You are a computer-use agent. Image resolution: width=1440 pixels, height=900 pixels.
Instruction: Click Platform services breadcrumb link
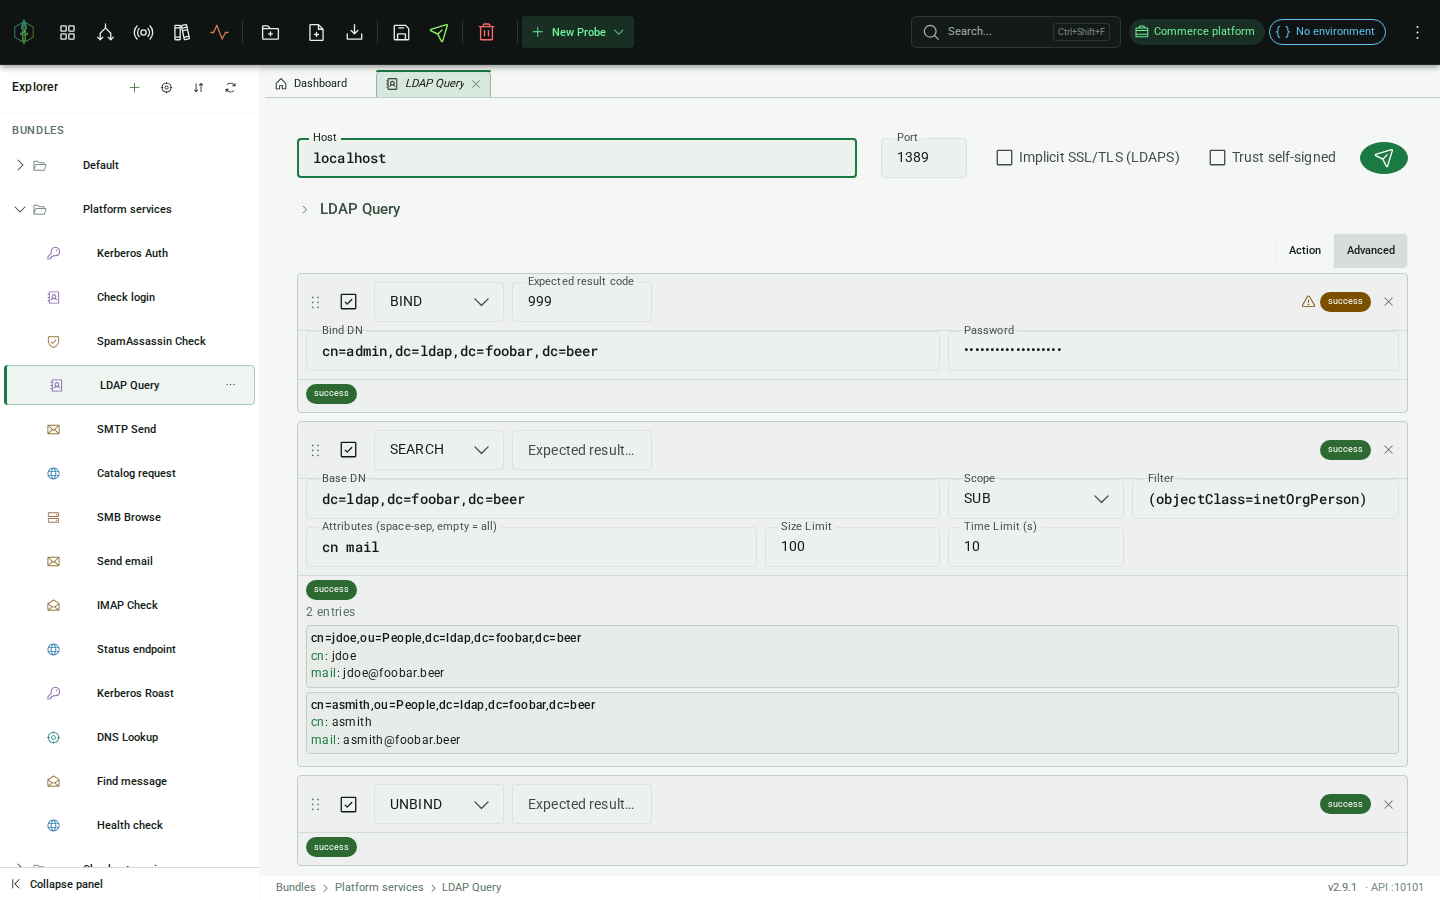379,887
